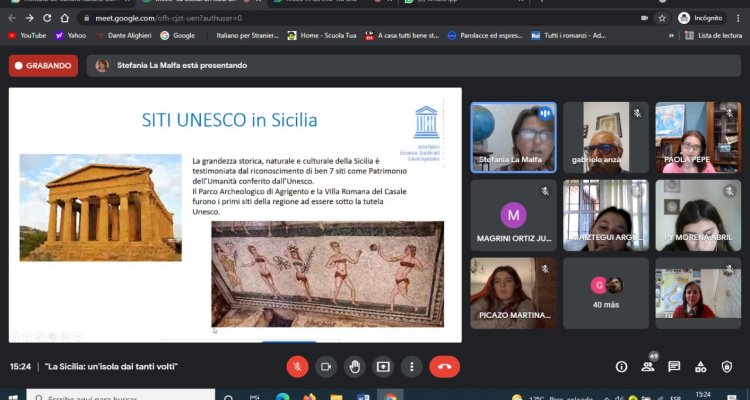Click the Roman mosaic image on slide
Image resolution: width=750 pixels, height=400 pixels.
pos(328,274)
